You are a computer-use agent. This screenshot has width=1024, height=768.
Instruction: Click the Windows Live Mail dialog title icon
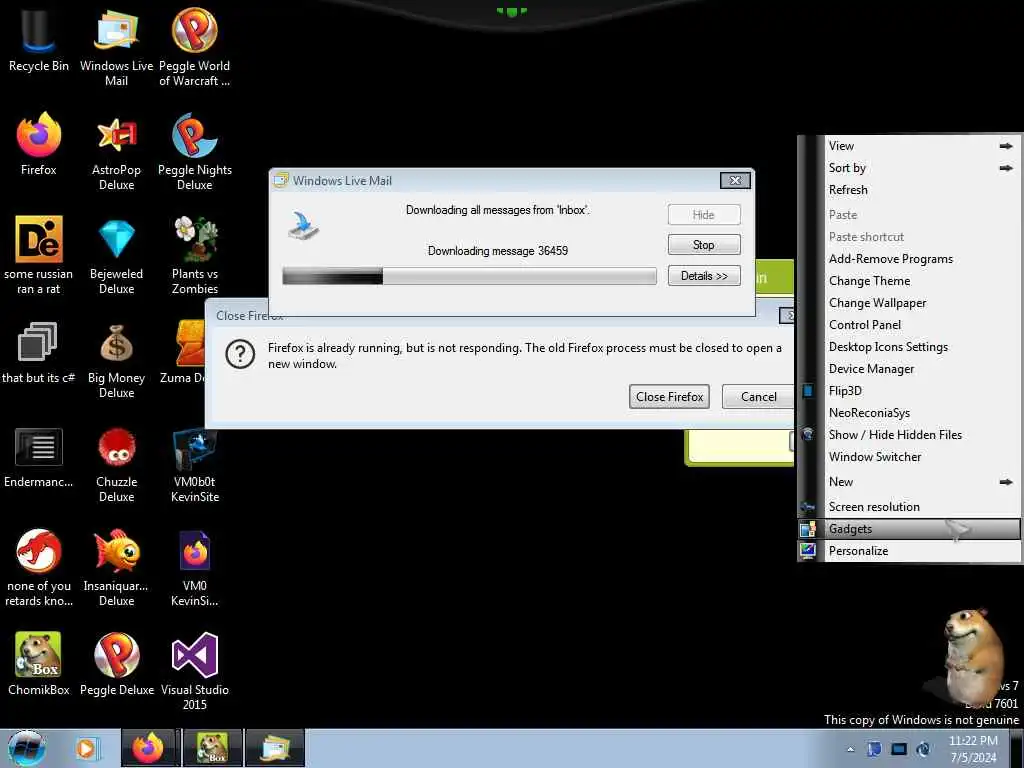pyautogui.click(x=281, y=180)
